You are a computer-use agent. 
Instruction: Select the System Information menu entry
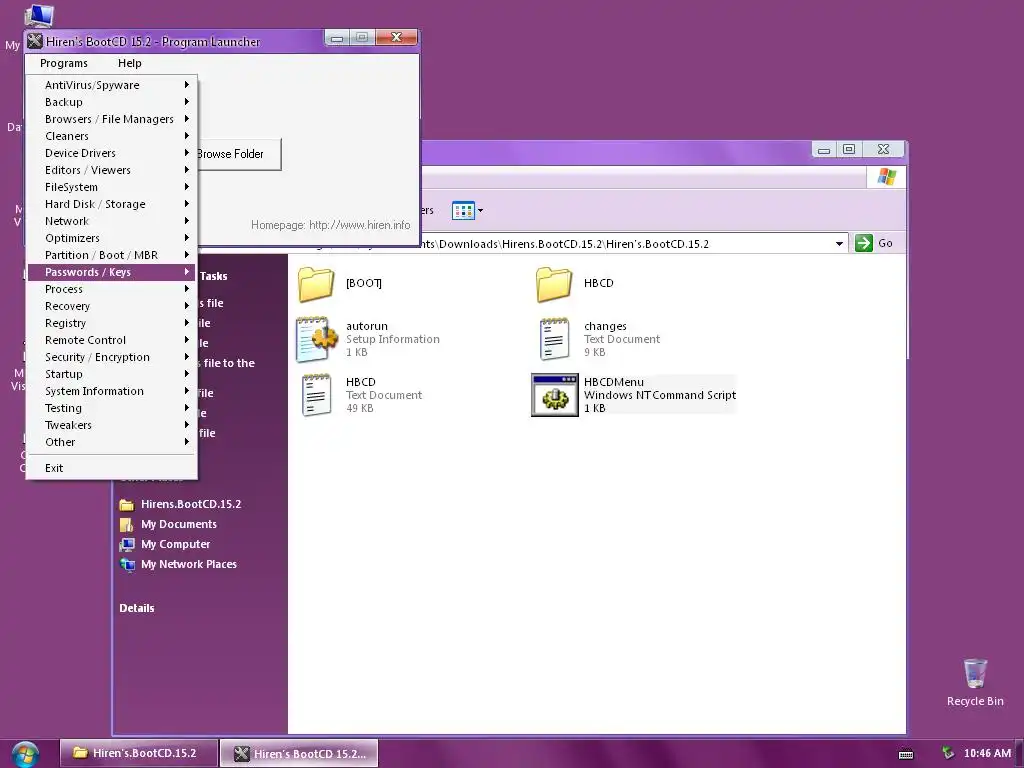(x=111, y=391)
